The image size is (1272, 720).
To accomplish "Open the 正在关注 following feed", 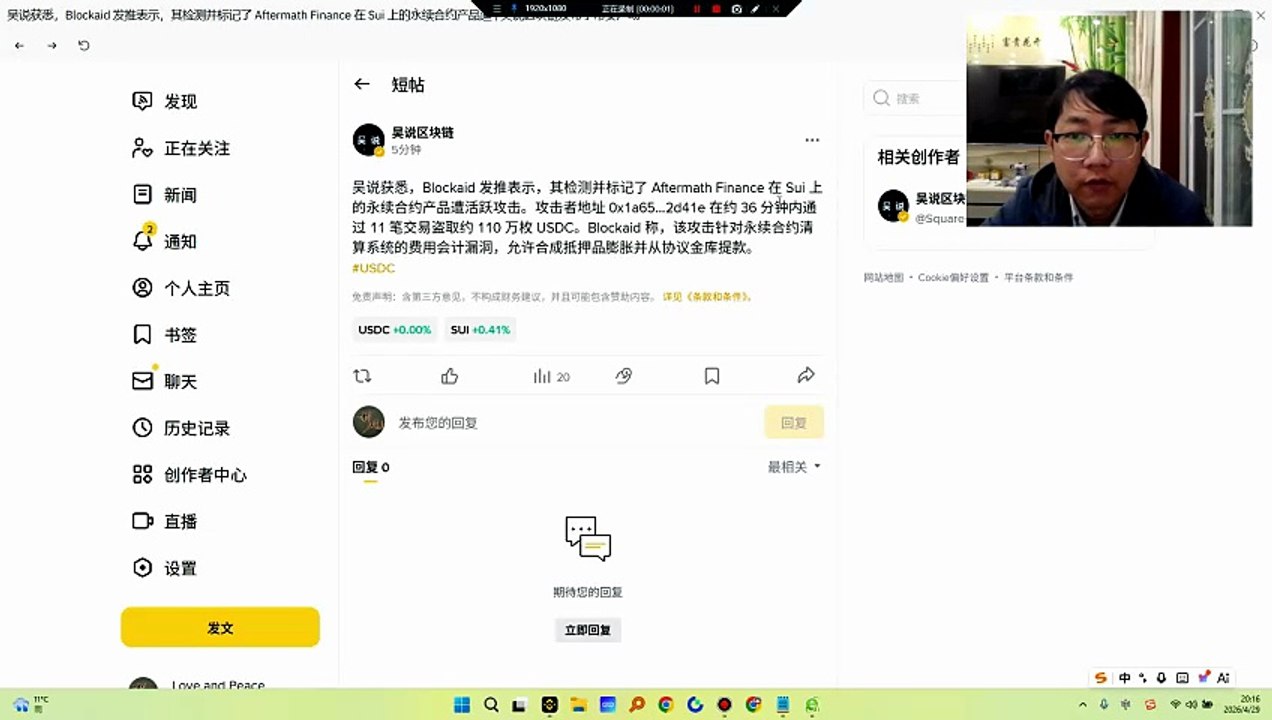I will [181, 148].
